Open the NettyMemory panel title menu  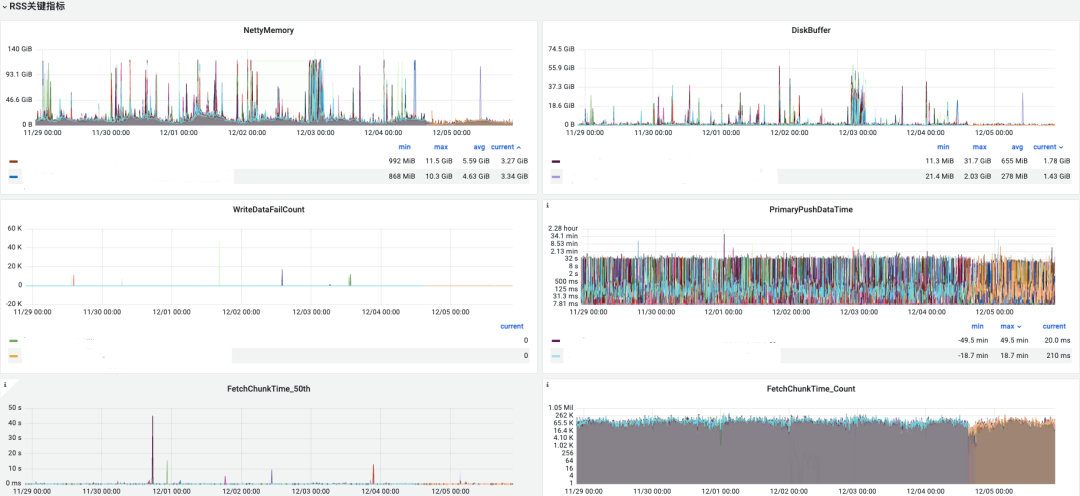(269, 31)
